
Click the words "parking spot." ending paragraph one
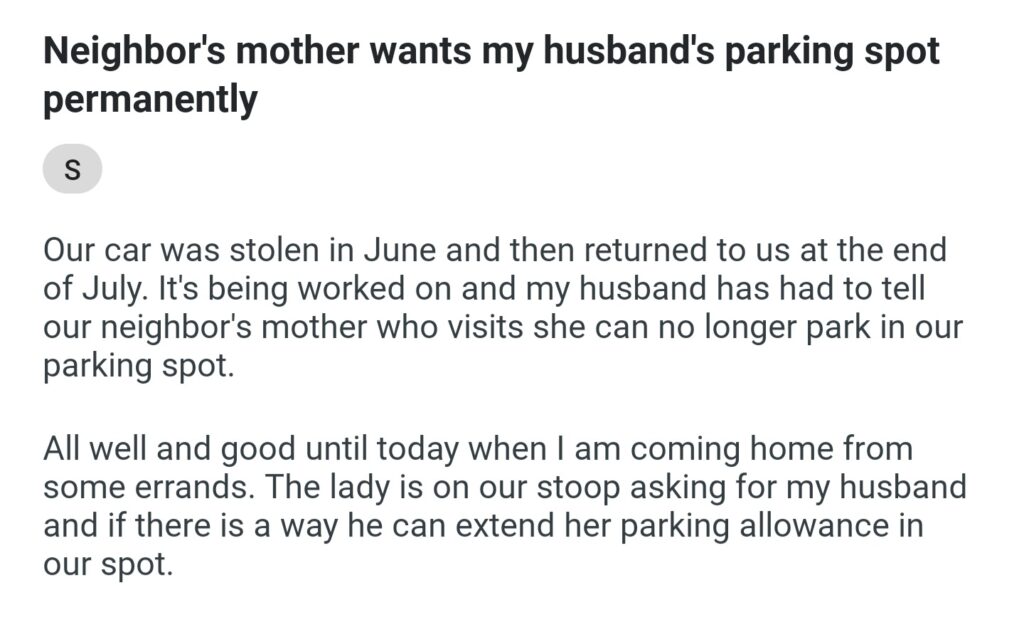point(138,366)
